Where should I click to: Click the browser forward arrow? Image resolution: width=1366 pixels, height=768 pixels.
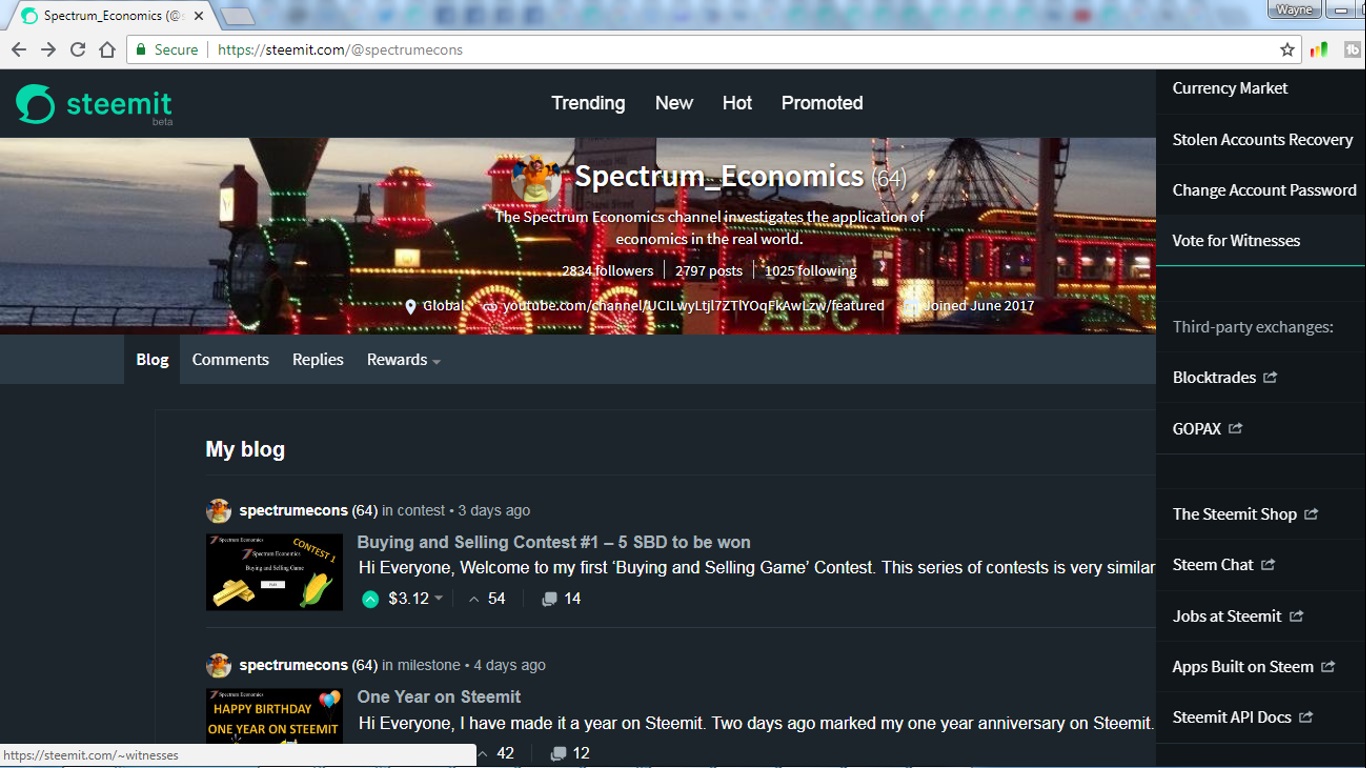point(48,50)
